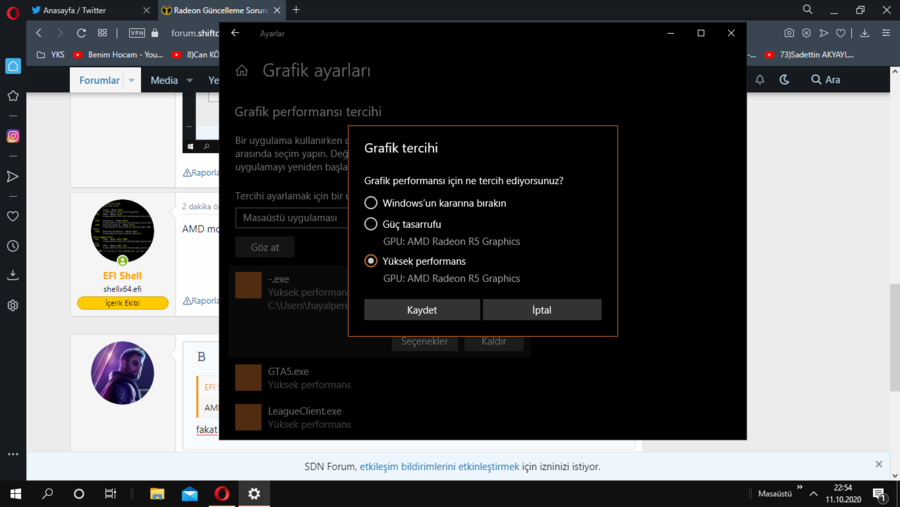Open the Media menu
The height and width of the screenshot is (507, 900).
pyautogui.click(x=164, y=80)
